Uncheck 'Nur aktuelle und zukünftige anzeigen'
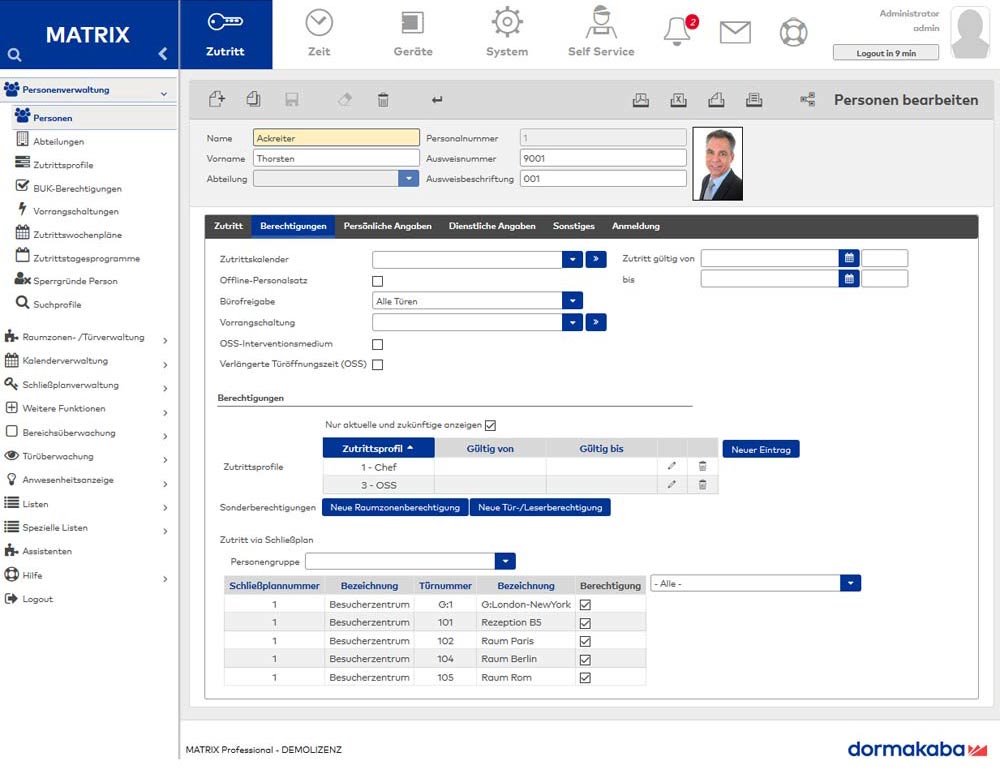 pos(490,425)
